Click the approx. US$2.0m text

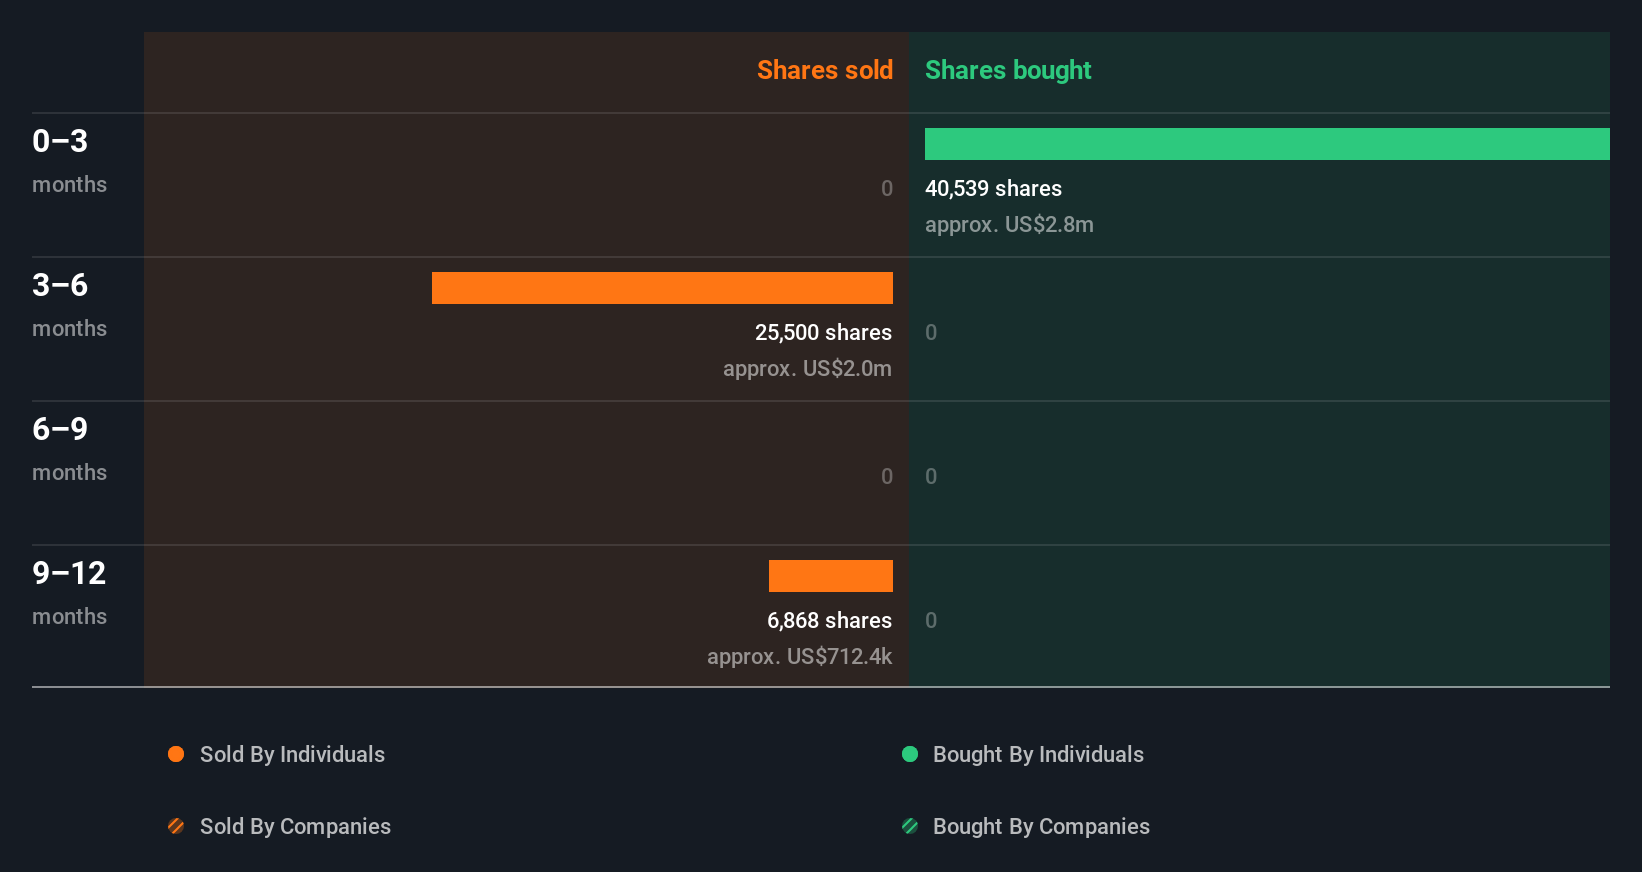pyautogui.click(x=807, y=368)
